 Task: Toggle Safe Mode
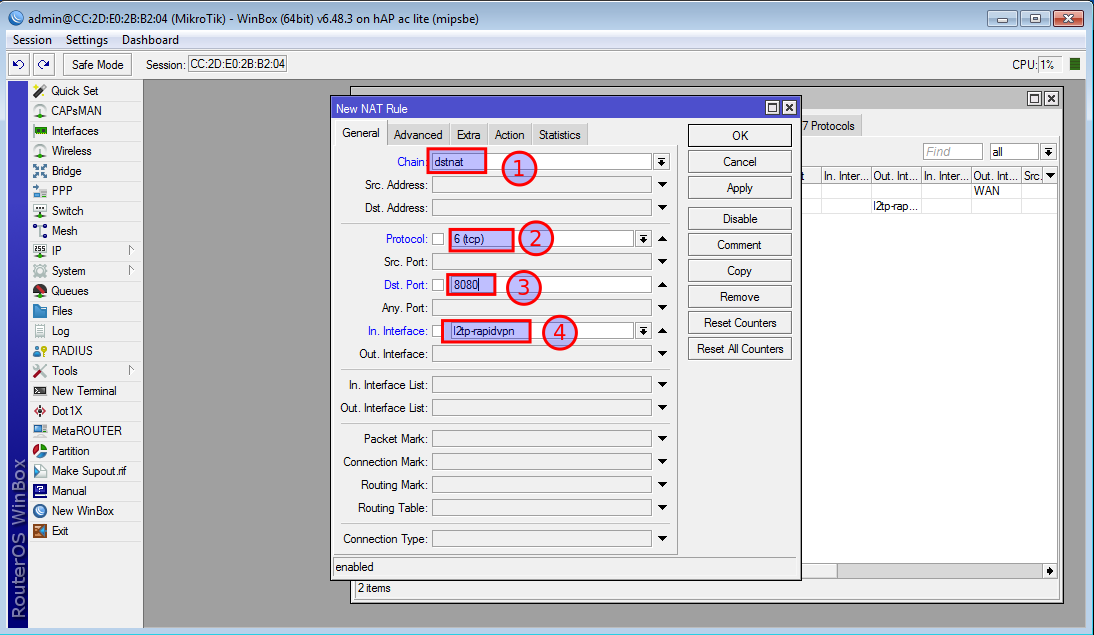tap(97, 65)
